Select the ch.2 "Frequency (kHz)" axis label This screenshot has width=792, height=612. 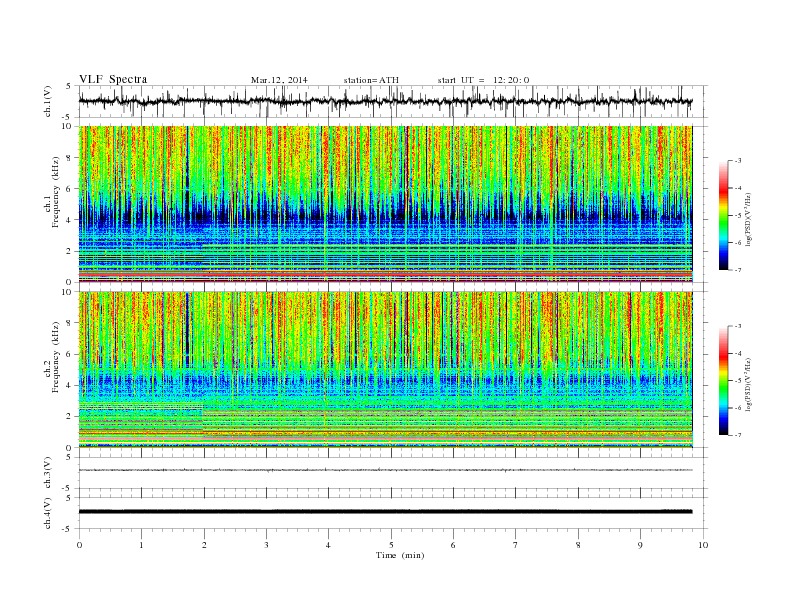pyautogui.click(x=55, y=356)
